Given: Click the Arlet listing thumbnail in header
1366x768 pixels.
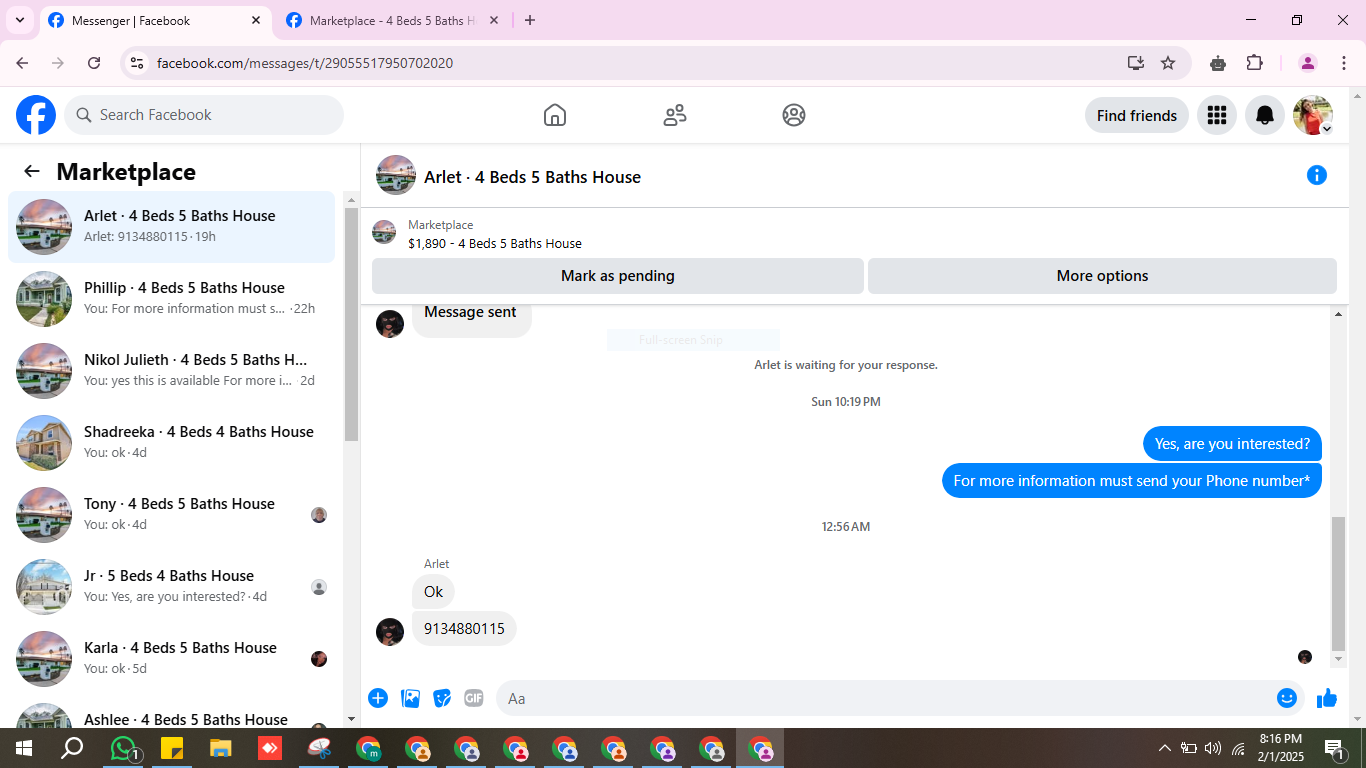Looking at the screenshot, I should click(396, 175).
